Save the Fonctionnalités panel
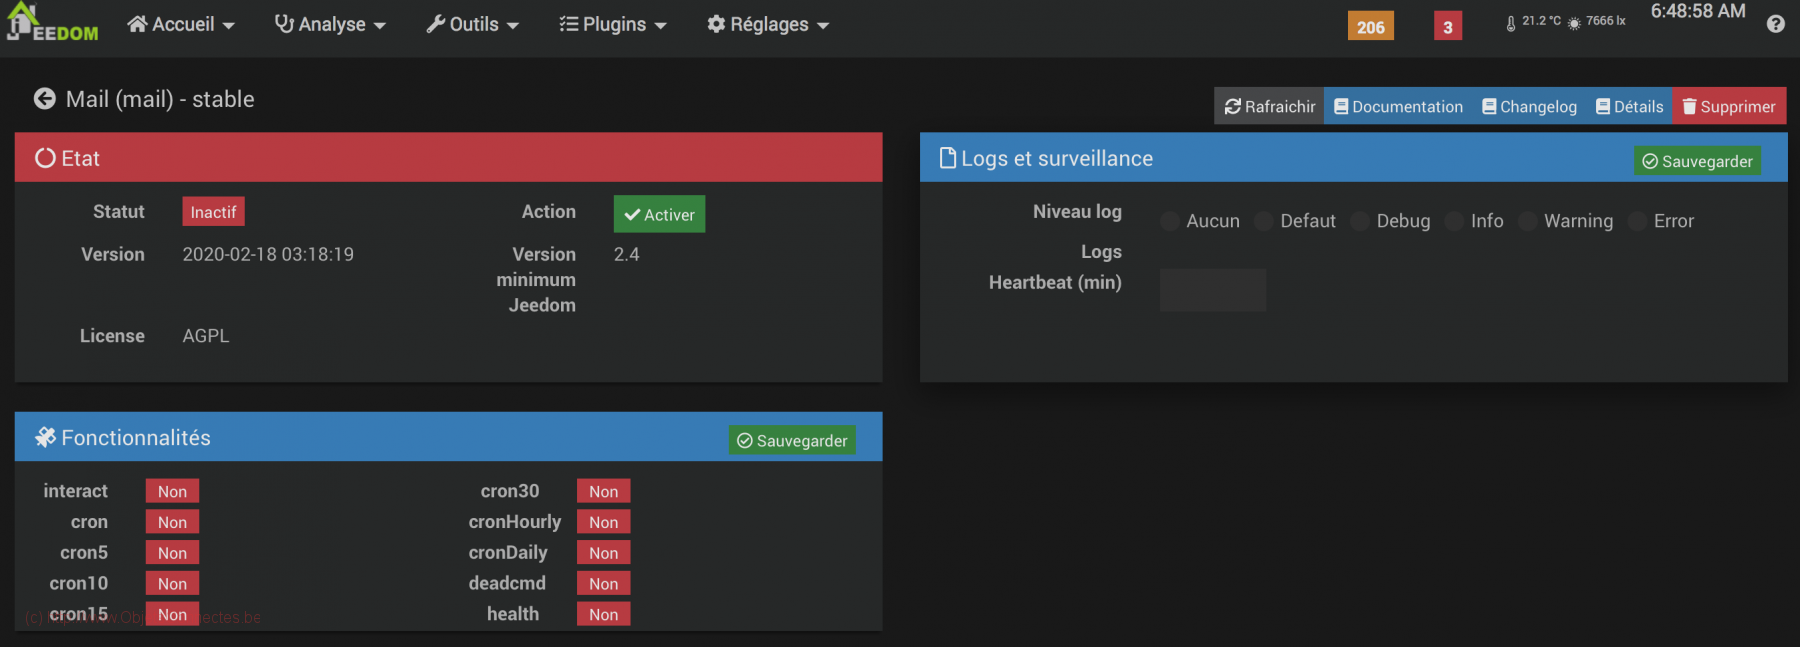Viewport: 1800px width, 647px height. (x=792, y=440)
